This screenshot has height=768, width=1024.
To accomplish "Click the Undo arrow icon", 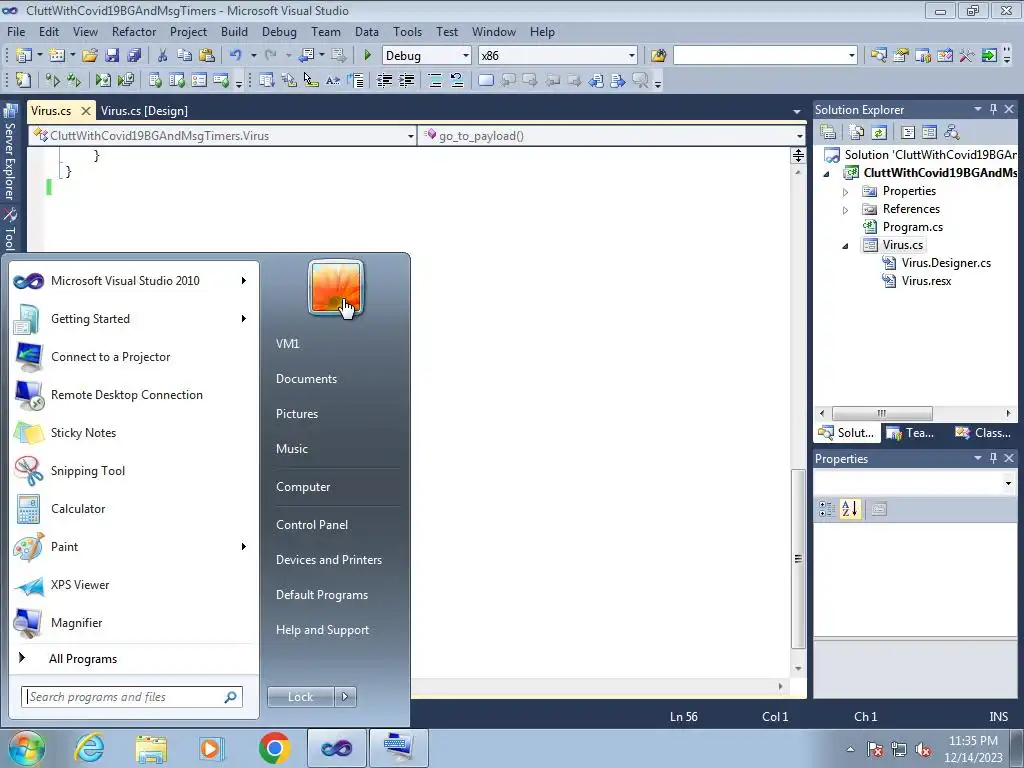I will click(235, 56).
